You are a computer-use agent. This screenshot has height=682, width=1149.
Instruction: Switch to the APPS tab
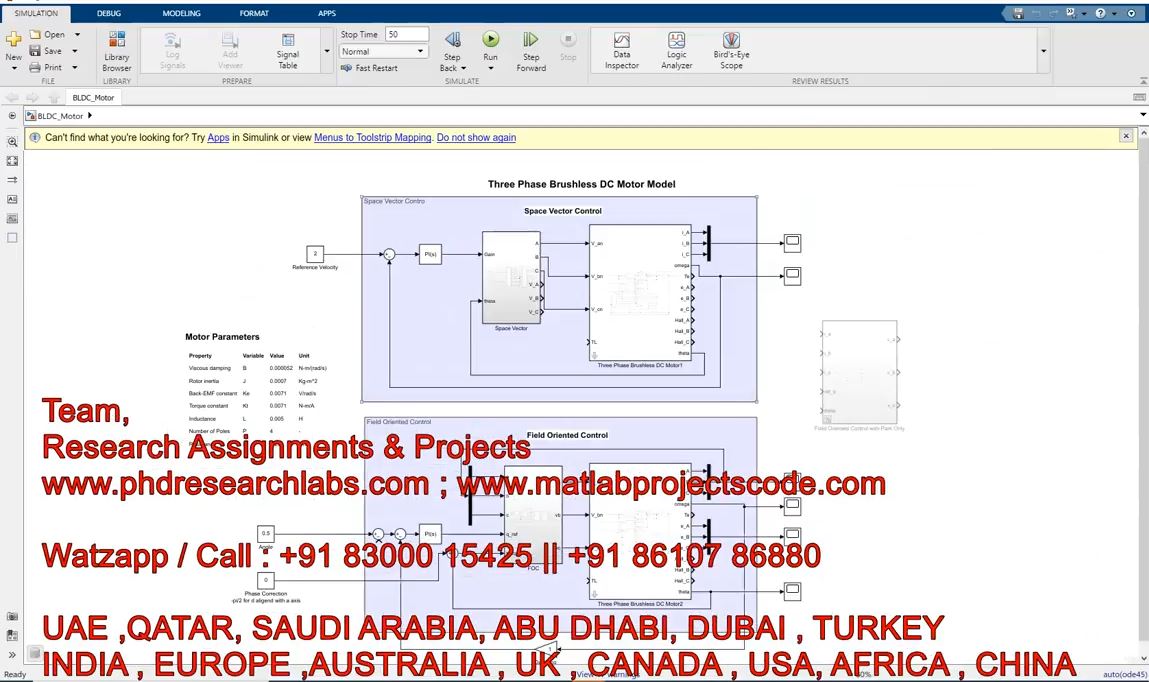point(327,13)
